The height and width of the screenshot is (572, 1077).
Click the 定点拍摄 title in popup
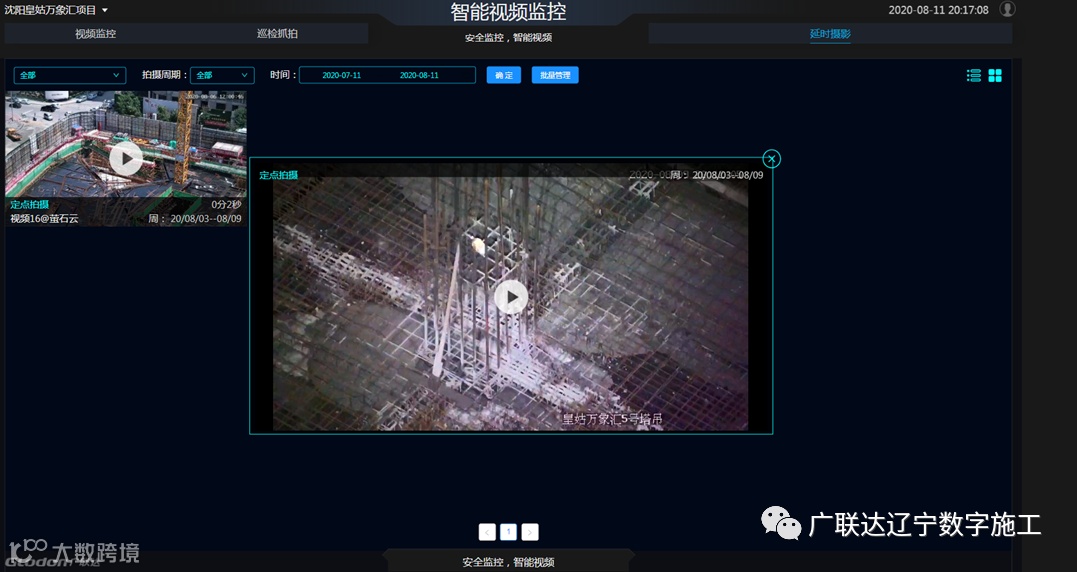[279, 175]
